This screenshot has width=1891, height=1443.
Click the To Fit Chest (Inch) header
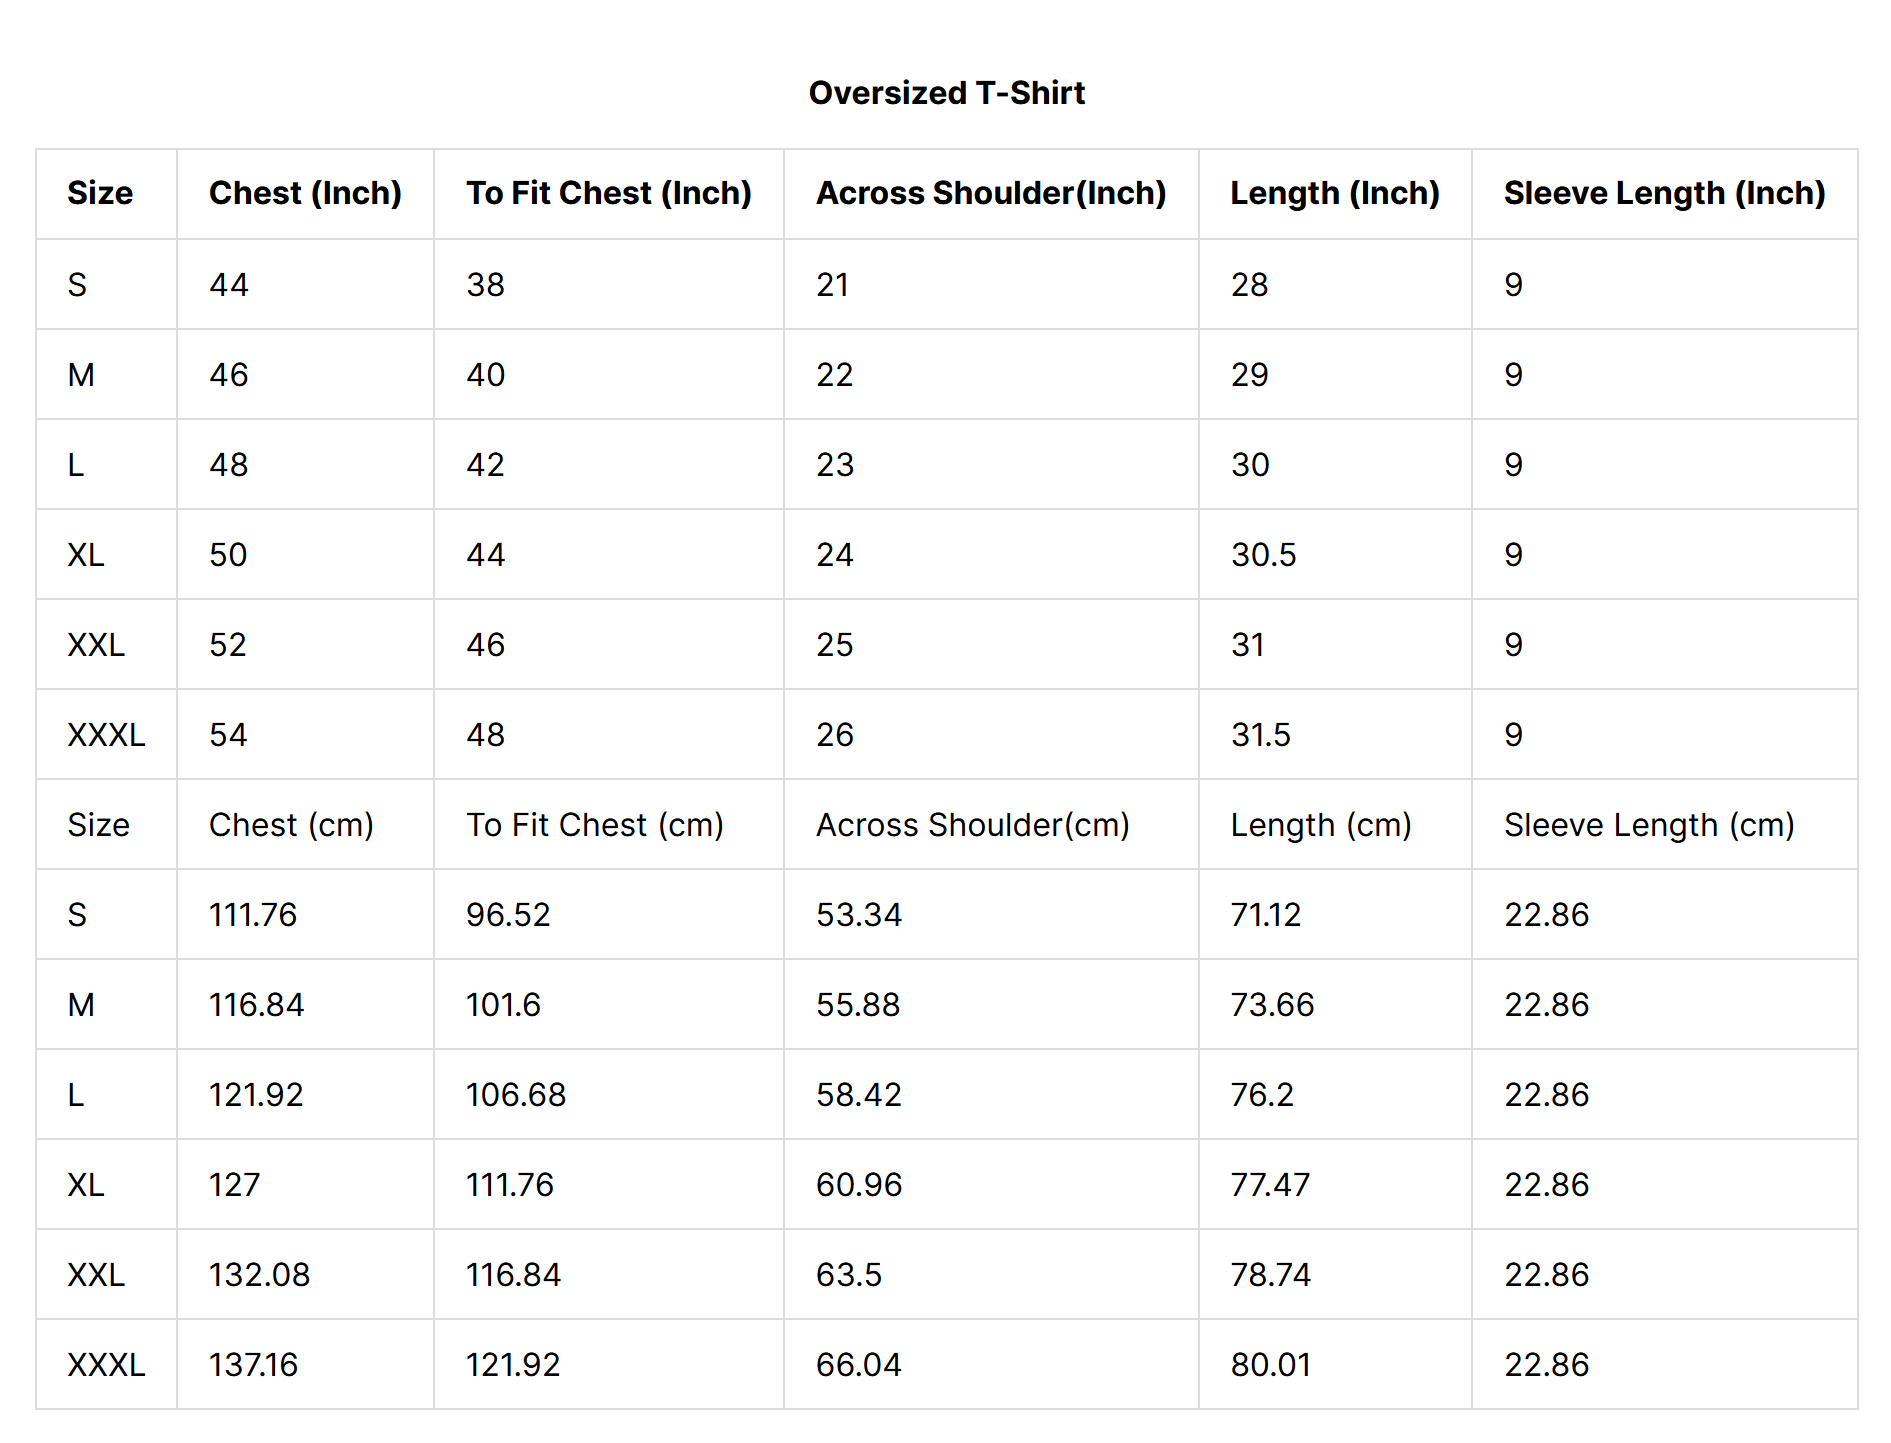608,193
